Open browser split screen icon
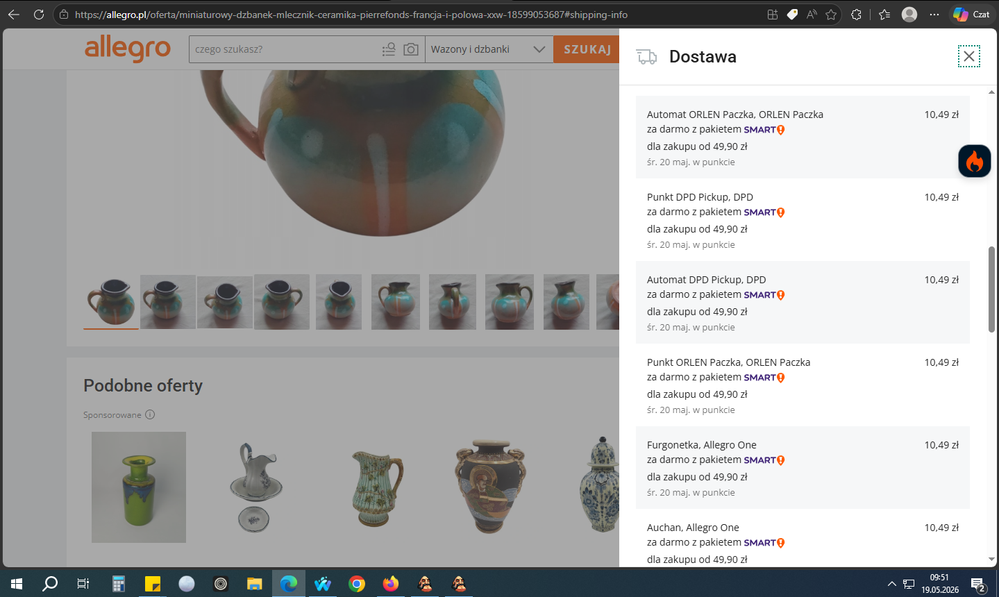The height and width of the screenshot is (597, 999). tap(772, 14)
